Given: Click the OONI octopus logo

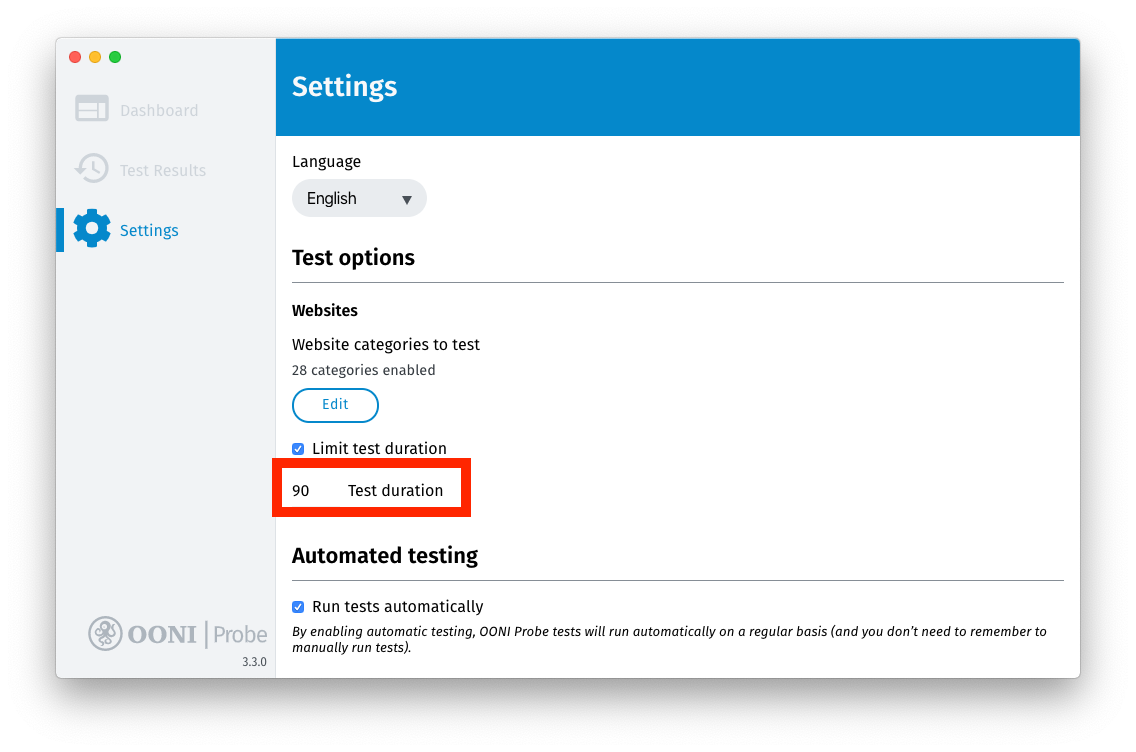Looking at the screenshot, I should 104,633.
